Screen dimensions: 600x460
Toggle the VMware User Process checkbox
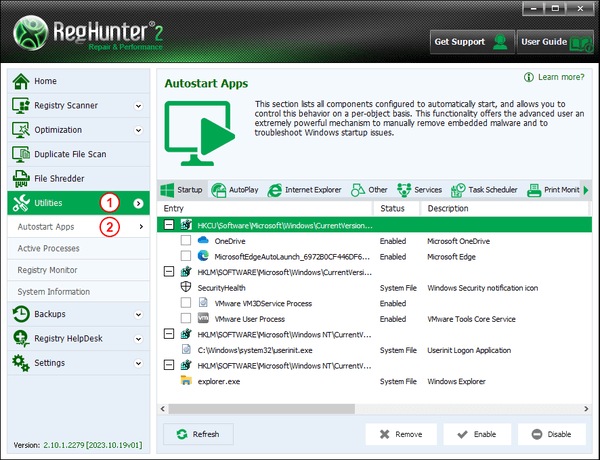tap(186, 318)
